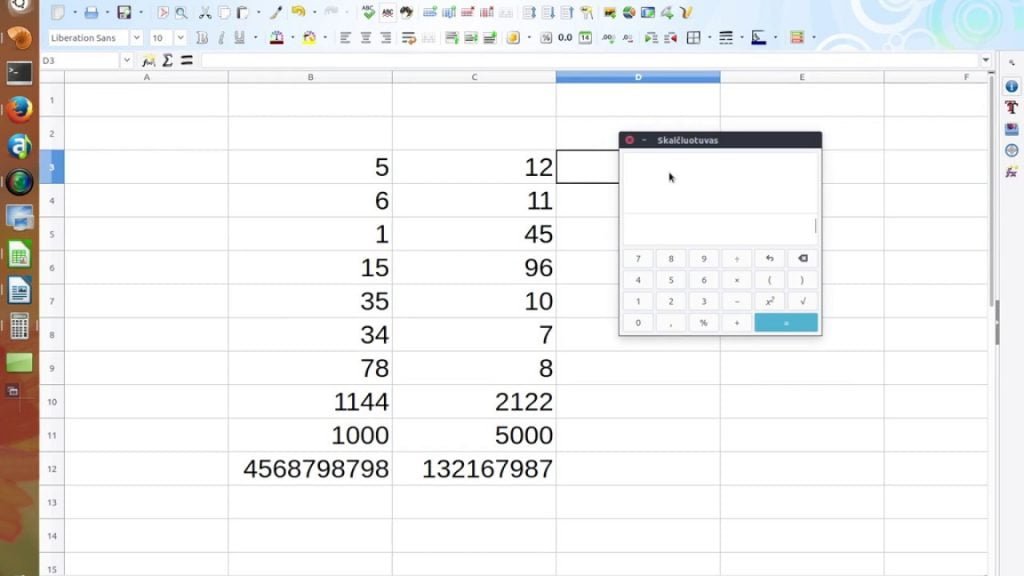Open the Font Name dropdown
Image resolution: width=1024 pixels, height=576 pixels.
coord(136,38)
